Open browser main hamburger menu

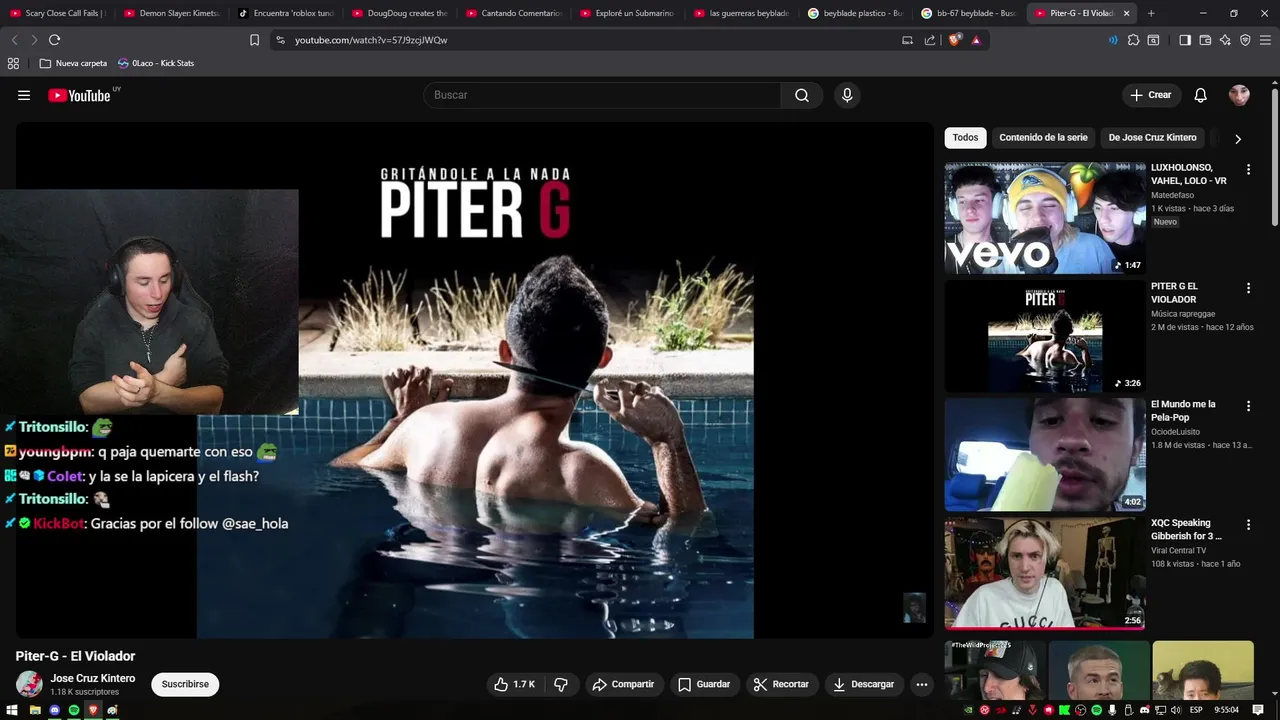(1265, 40)
